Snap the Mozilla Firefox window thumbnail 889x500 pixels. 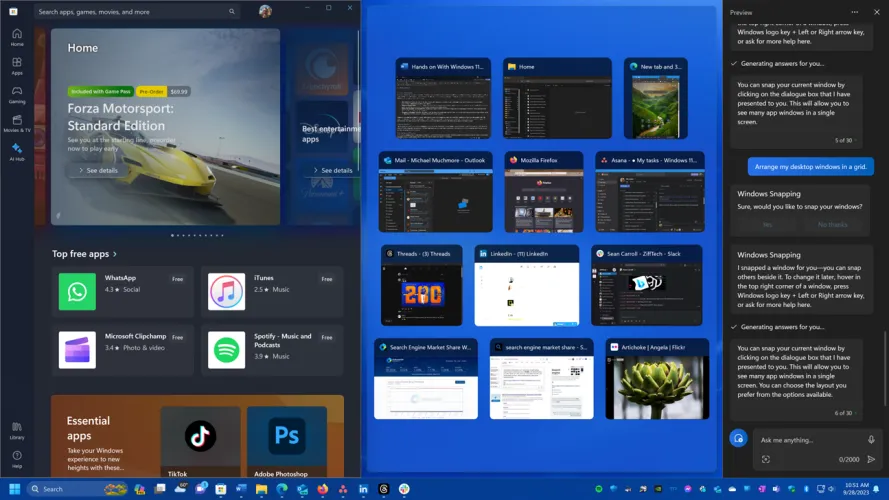point(543,192)
